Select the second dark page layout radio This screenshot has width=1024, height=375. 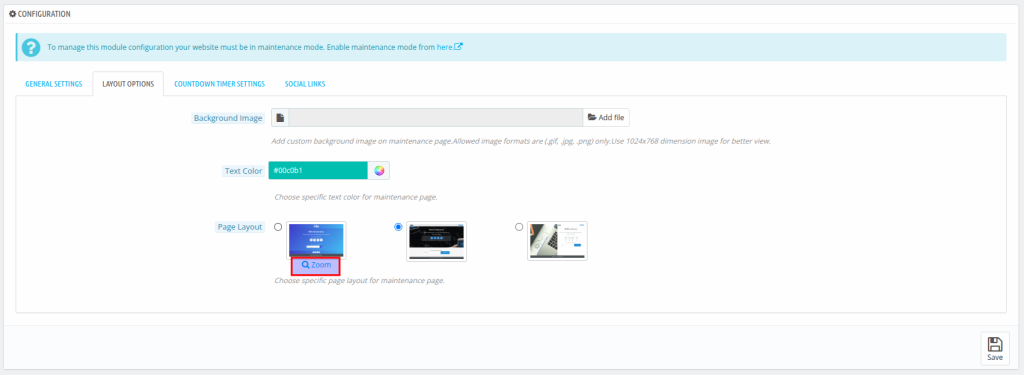[x=398, y=227]
